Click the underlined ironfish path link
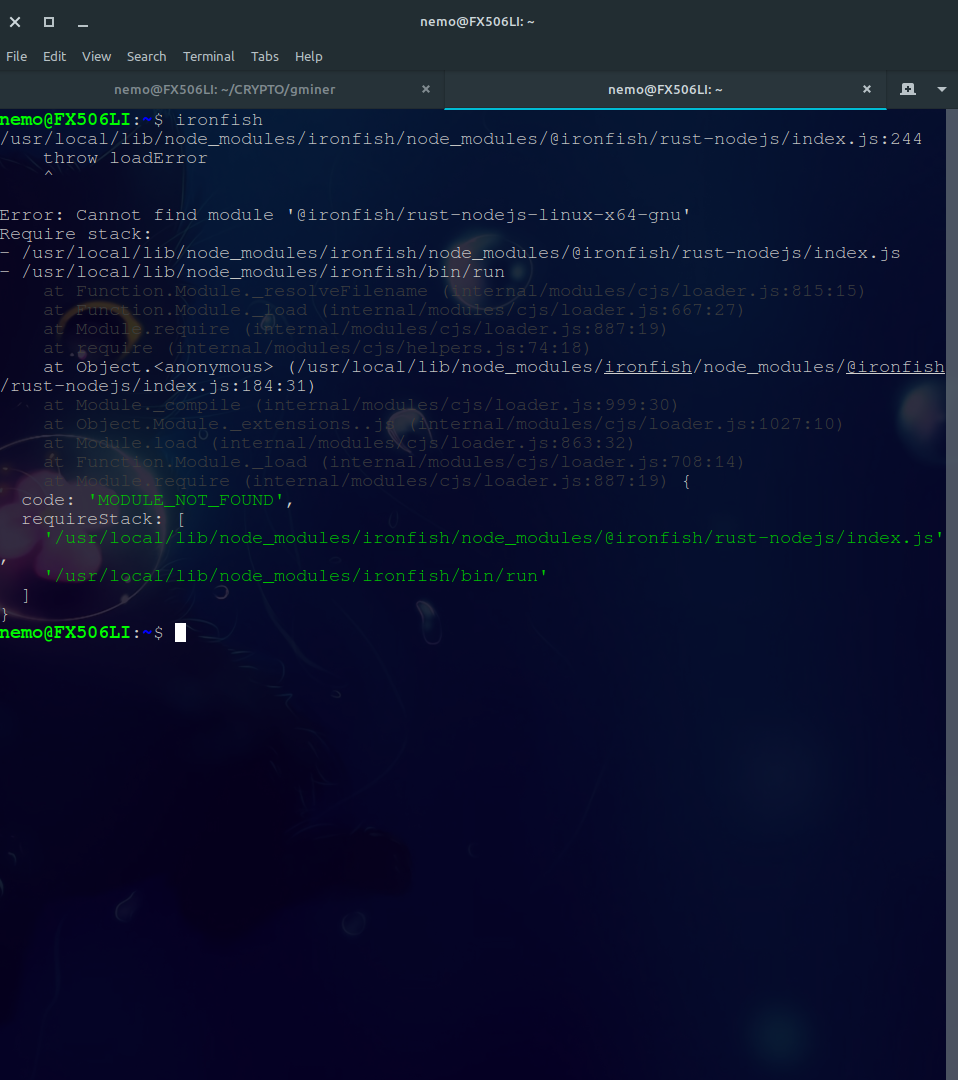 (x=648, y=367)
